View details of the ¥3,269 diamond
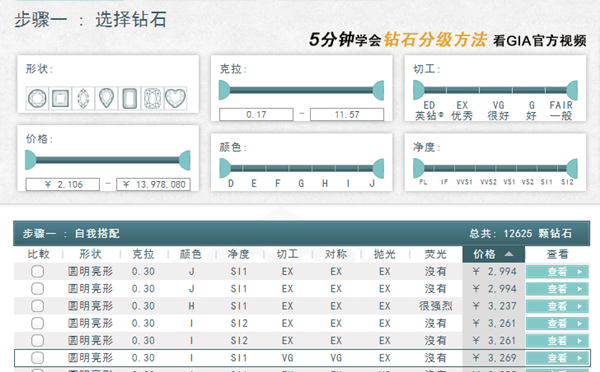The height and width of the screenshot is (372, 600). click(x=557, y=358)
